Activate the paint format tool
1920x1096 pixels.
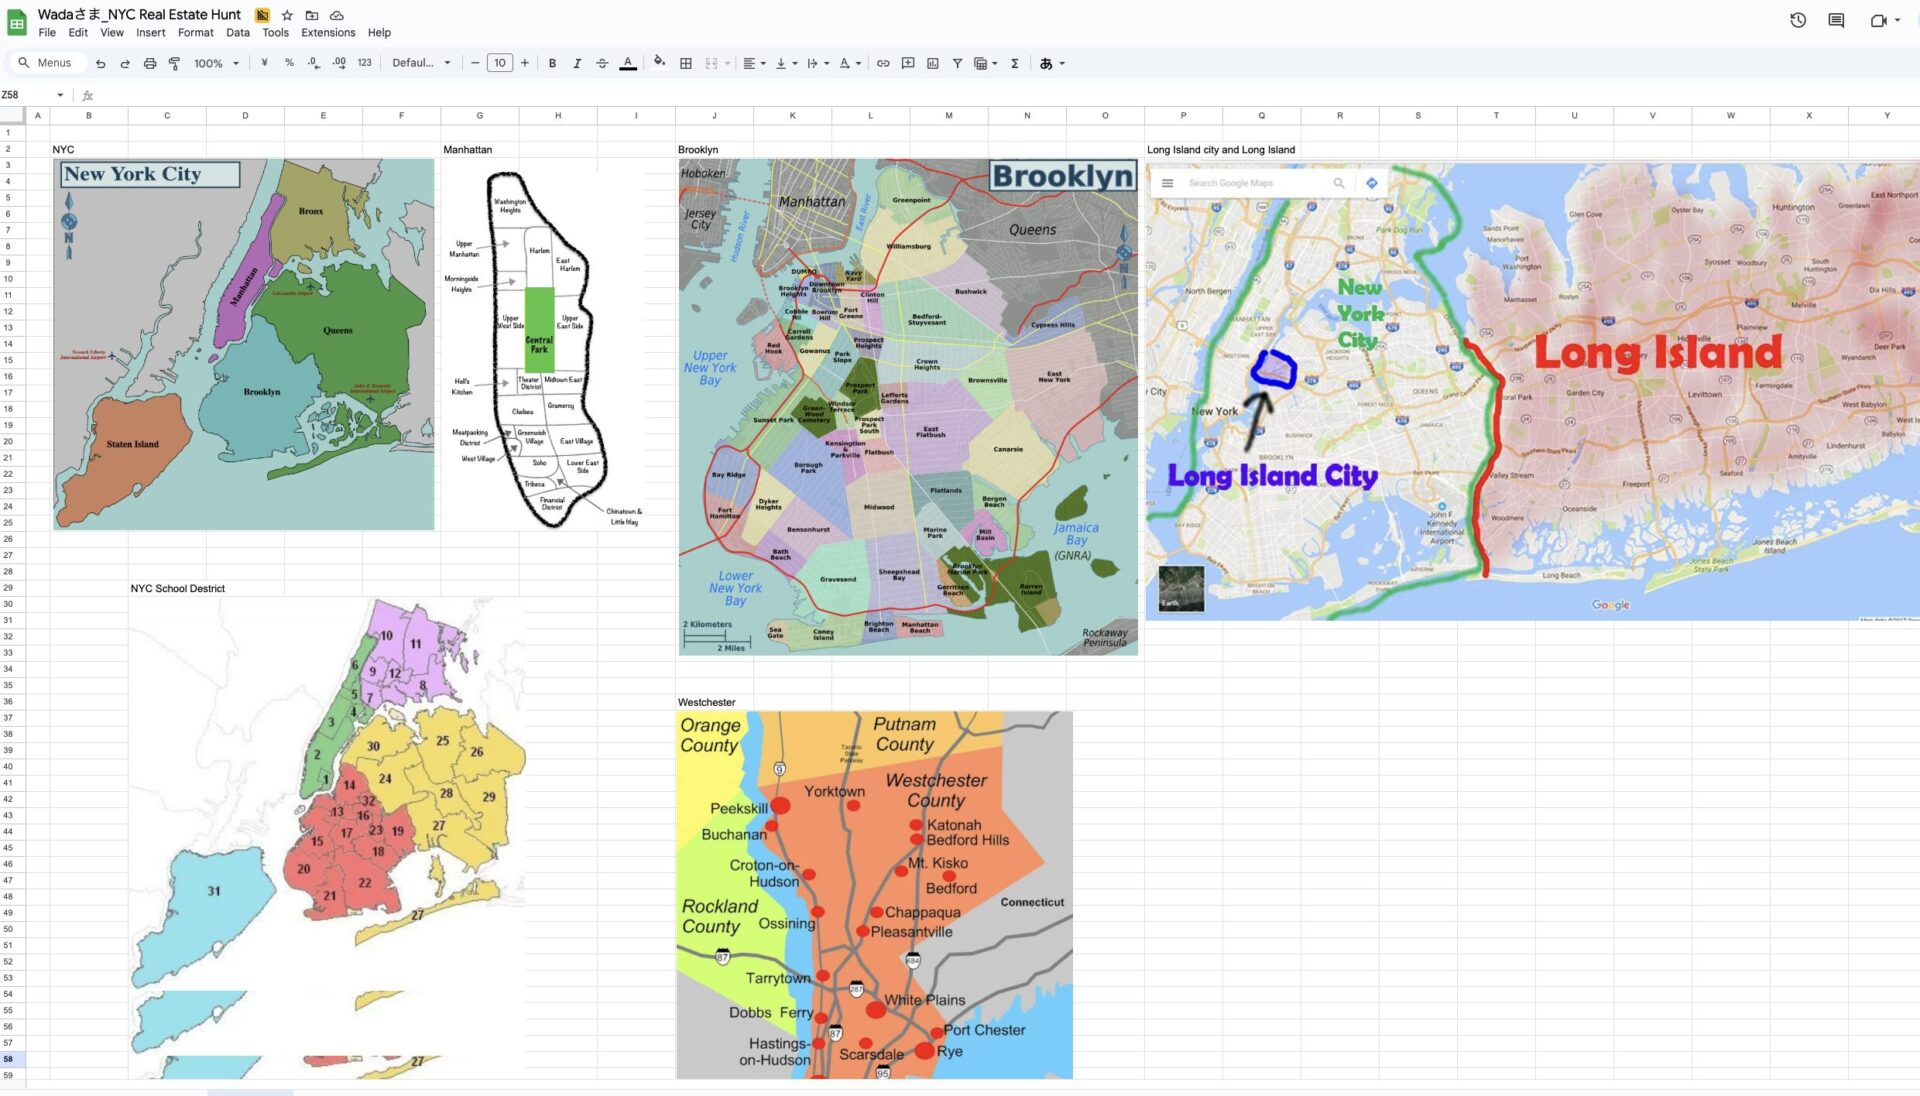pyautogui.click(x=174, y=63)
